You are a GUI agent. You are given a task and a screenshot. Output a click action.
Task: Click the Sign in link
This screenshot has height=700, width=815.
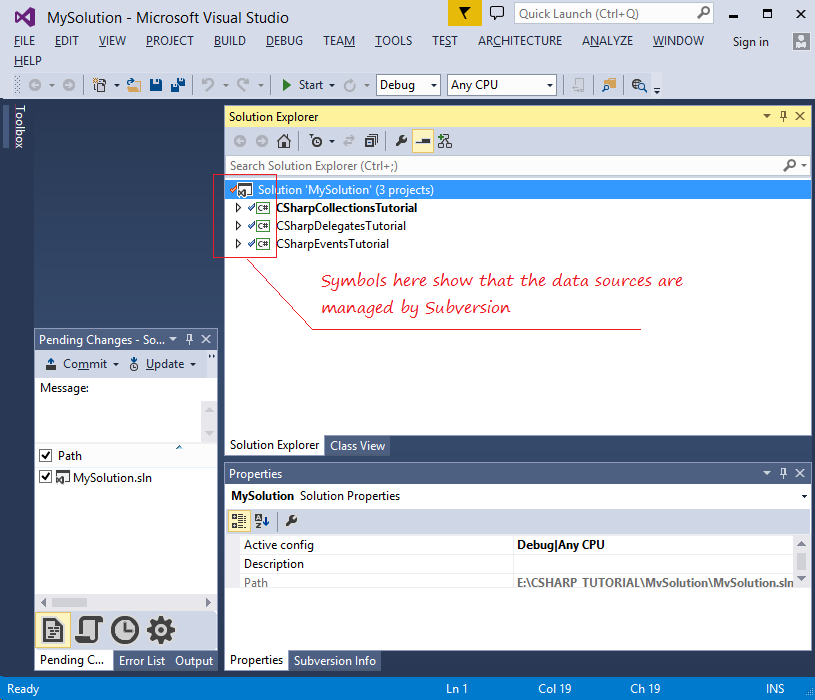tap(751, 42)
